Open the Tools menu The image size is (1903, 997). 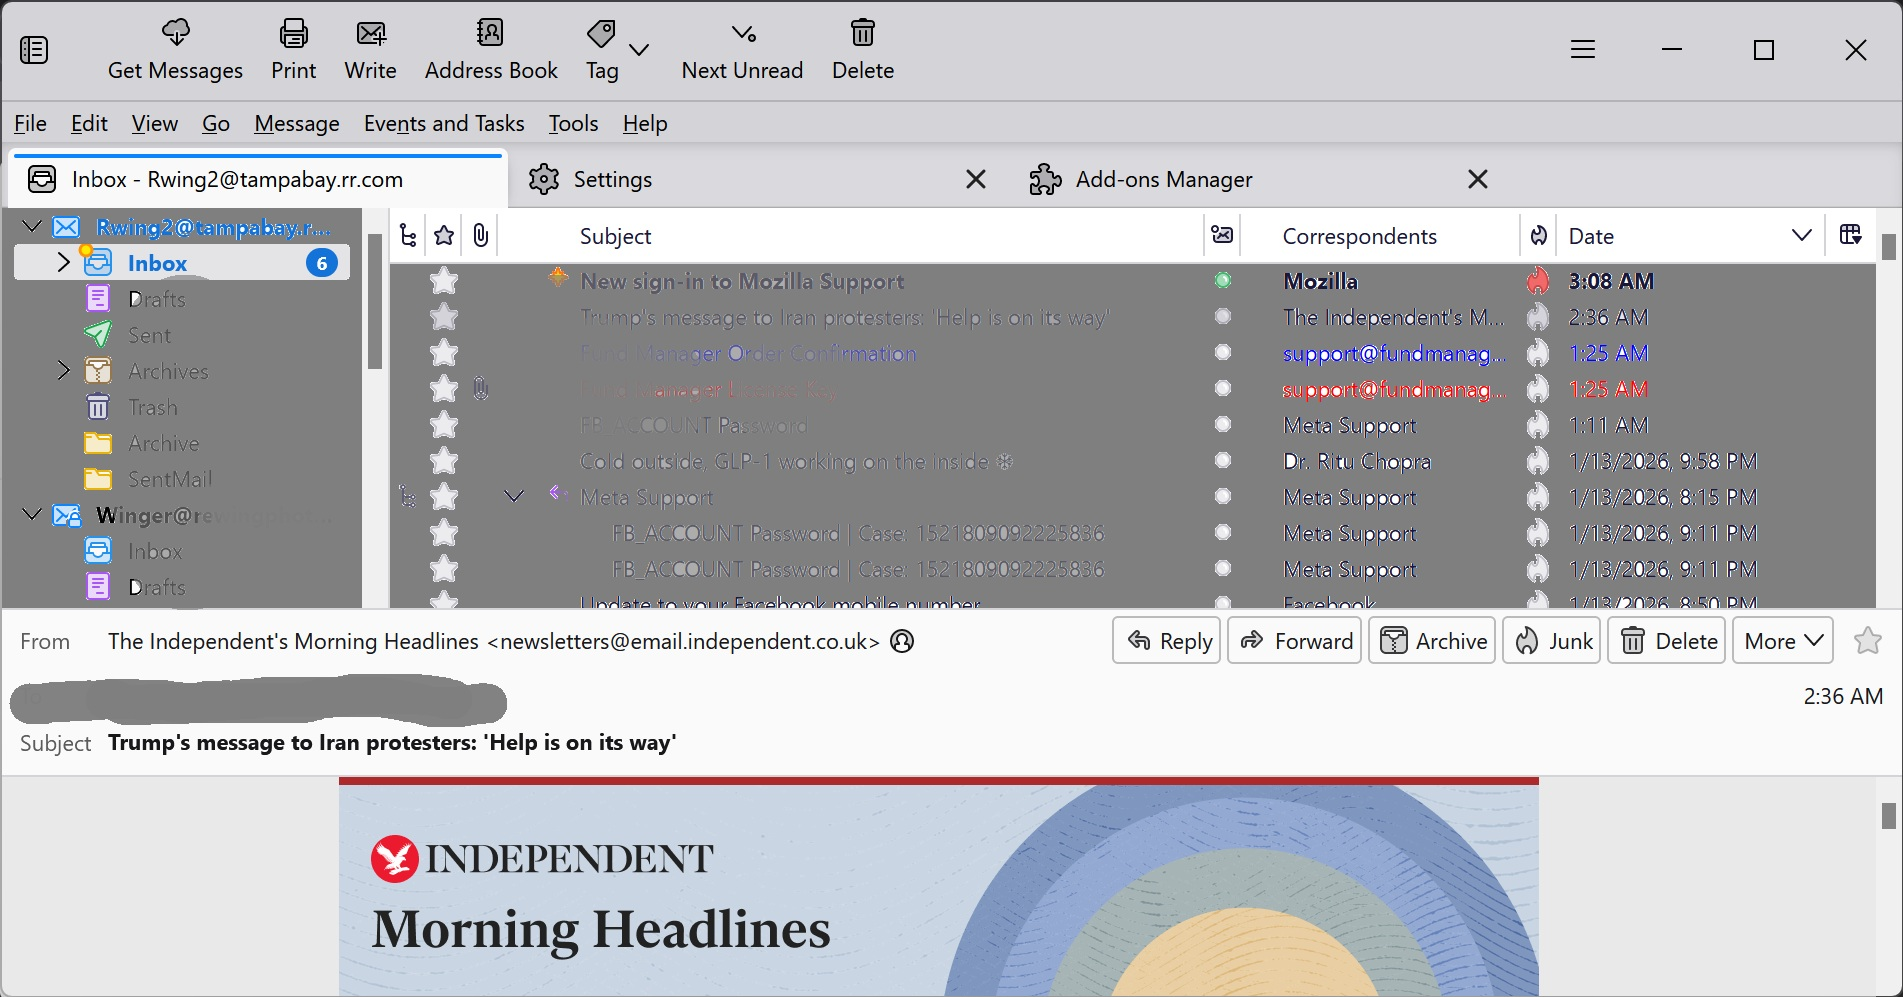[573, 123]
